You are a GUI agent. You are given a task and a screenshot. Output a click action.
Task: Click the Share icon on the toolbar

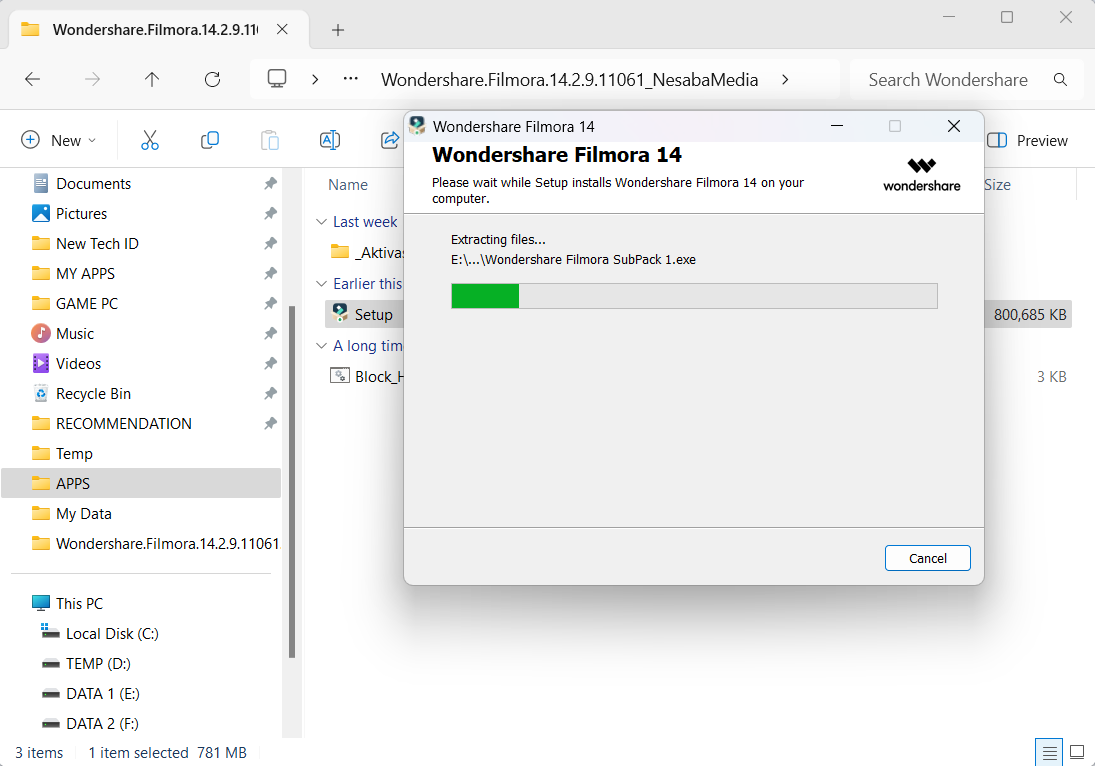(389, 140)
